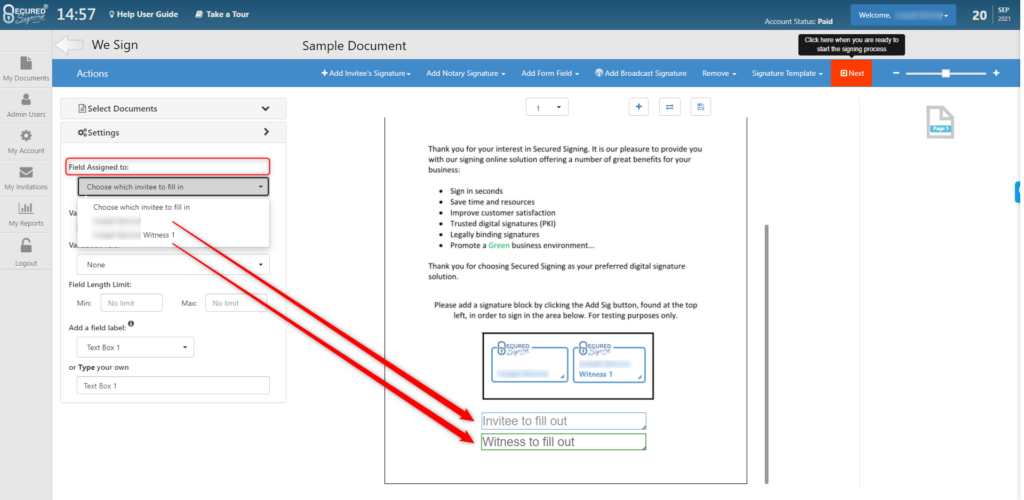
Task: Click the Max field length input
Action: (236, 303)
